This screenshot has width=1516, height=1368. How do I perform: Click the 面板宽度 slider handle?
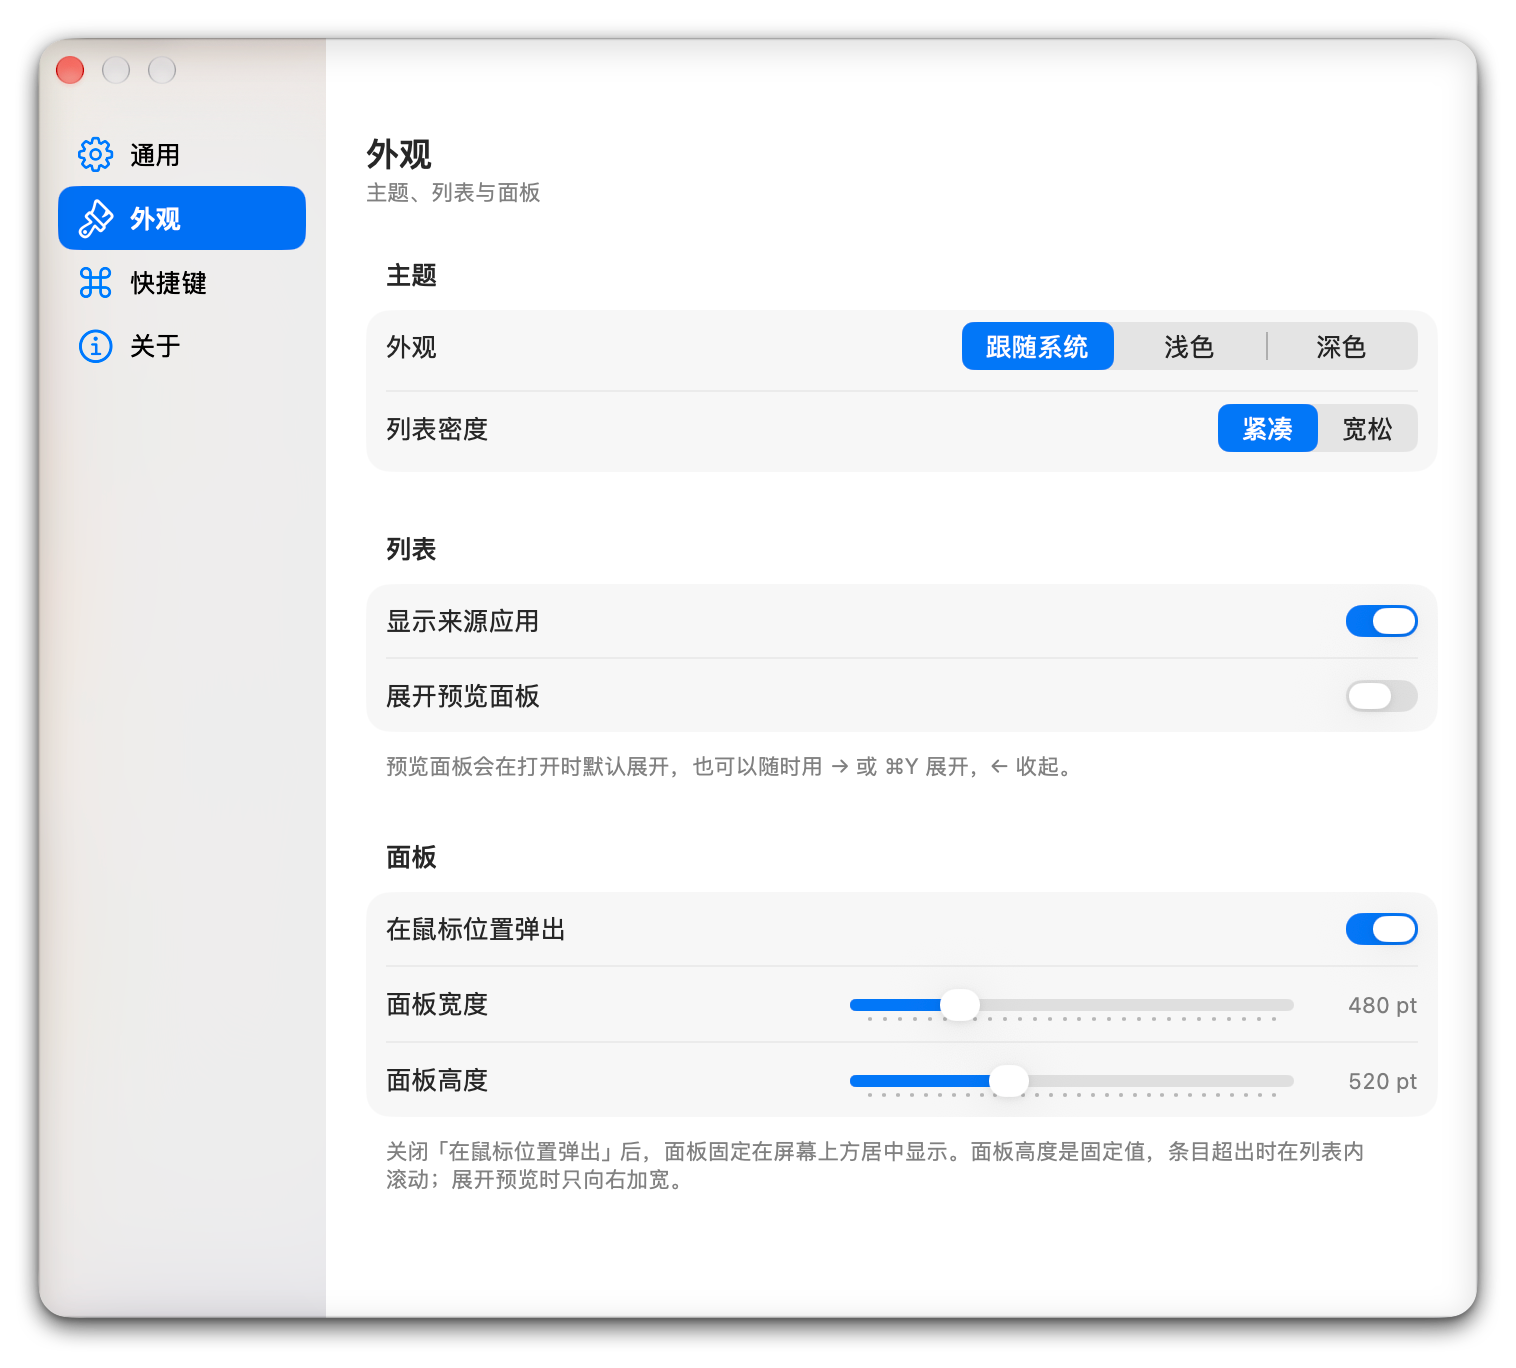[x=960, y=1005]
